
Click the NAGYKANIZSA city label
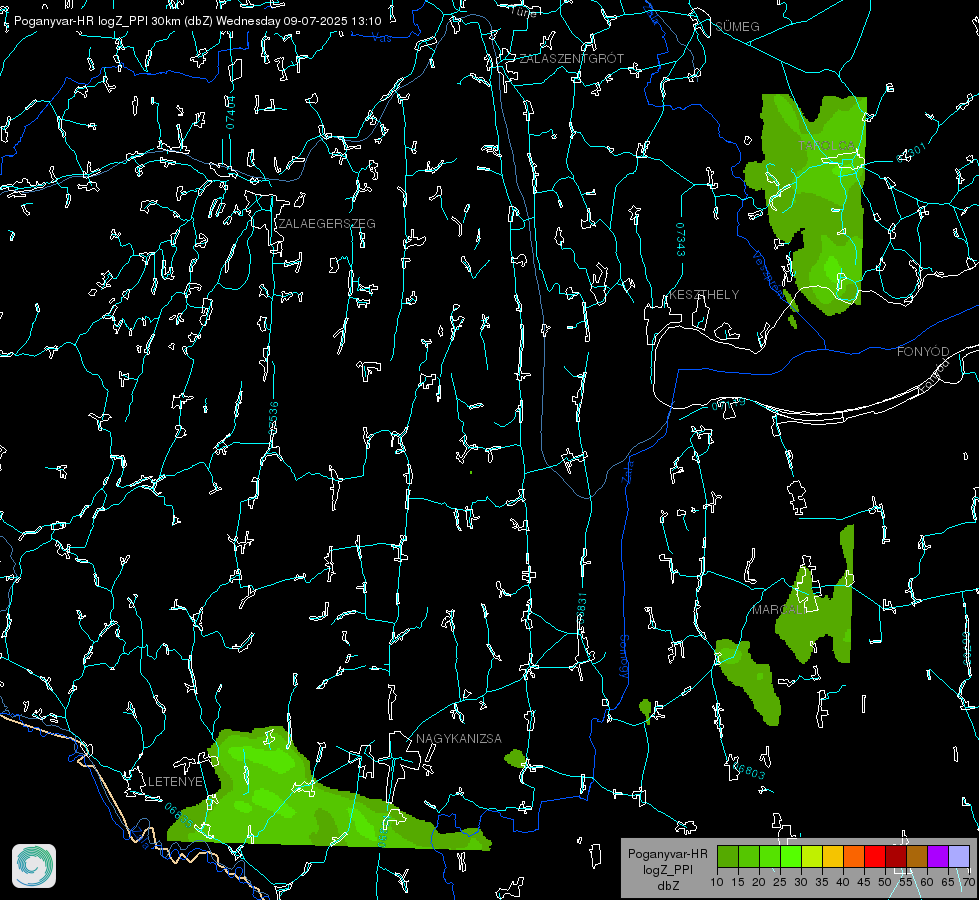pos(459,739)
